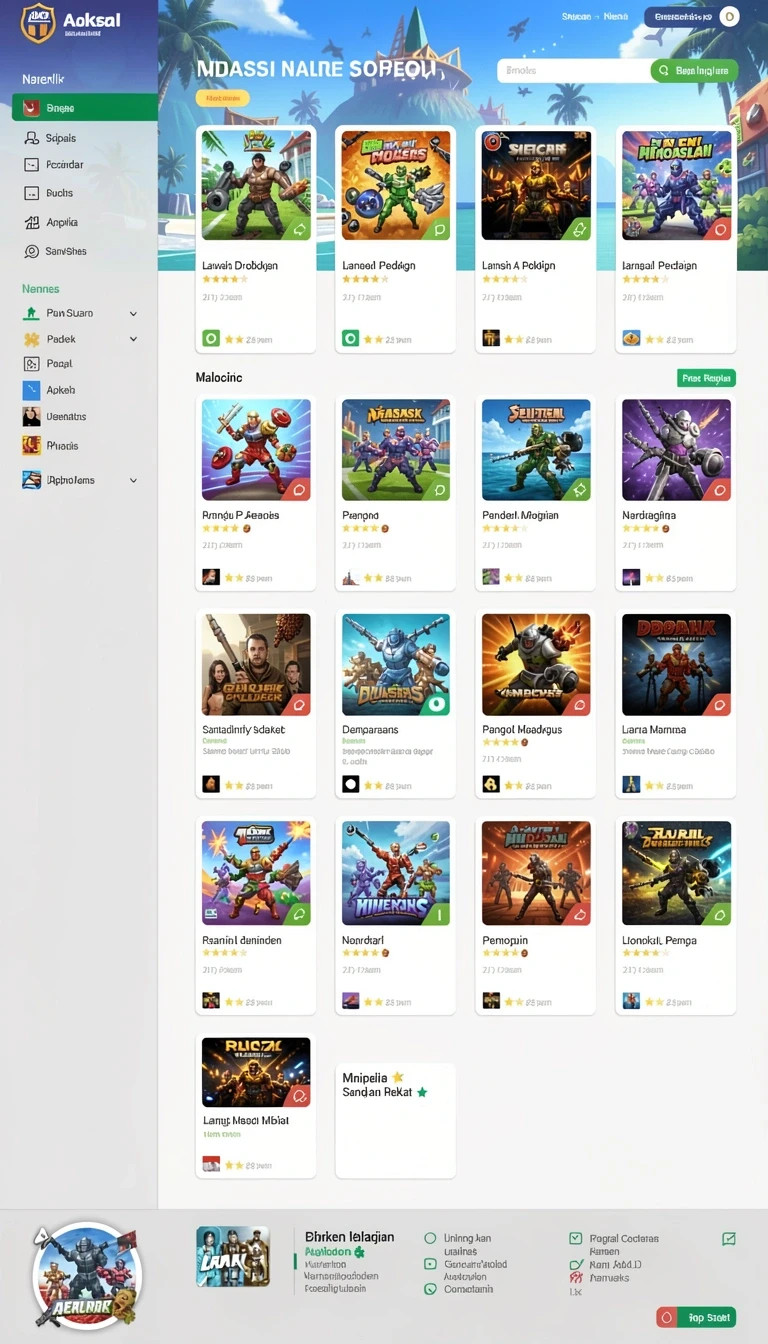Click red badge on Iarnpail Pedaign cover
Screen dimensions: 768x1344
click(719, 229)
